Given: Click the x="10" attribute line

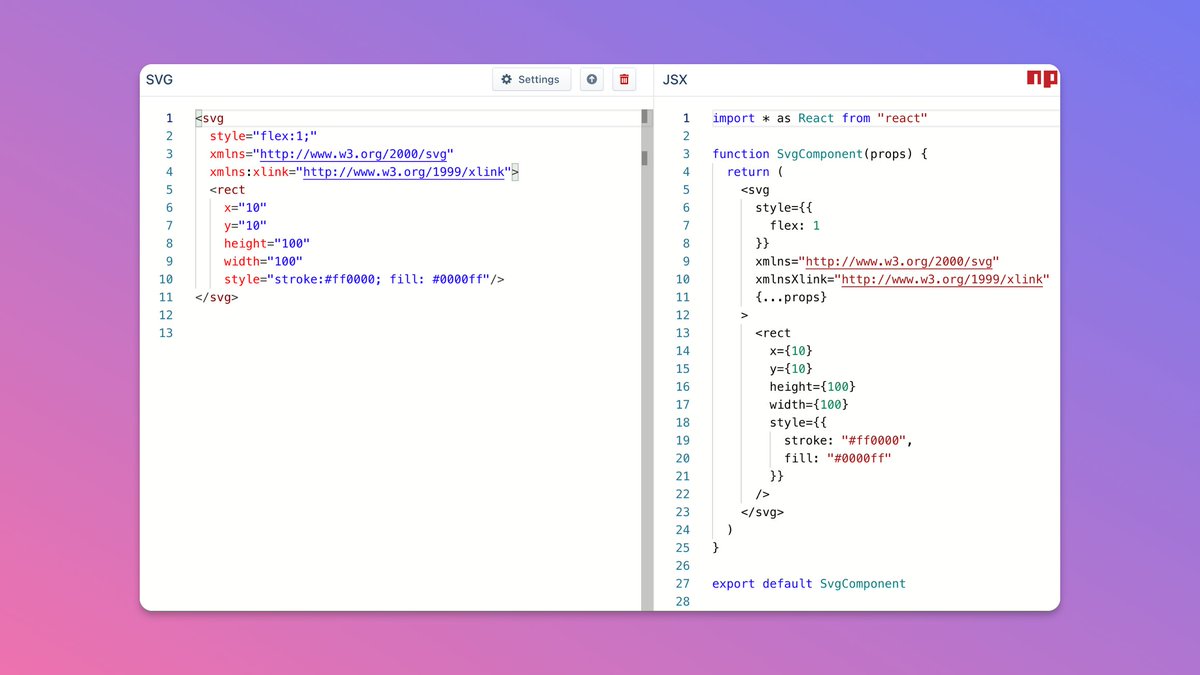Looking at the screenshot, I should [245, 208].
